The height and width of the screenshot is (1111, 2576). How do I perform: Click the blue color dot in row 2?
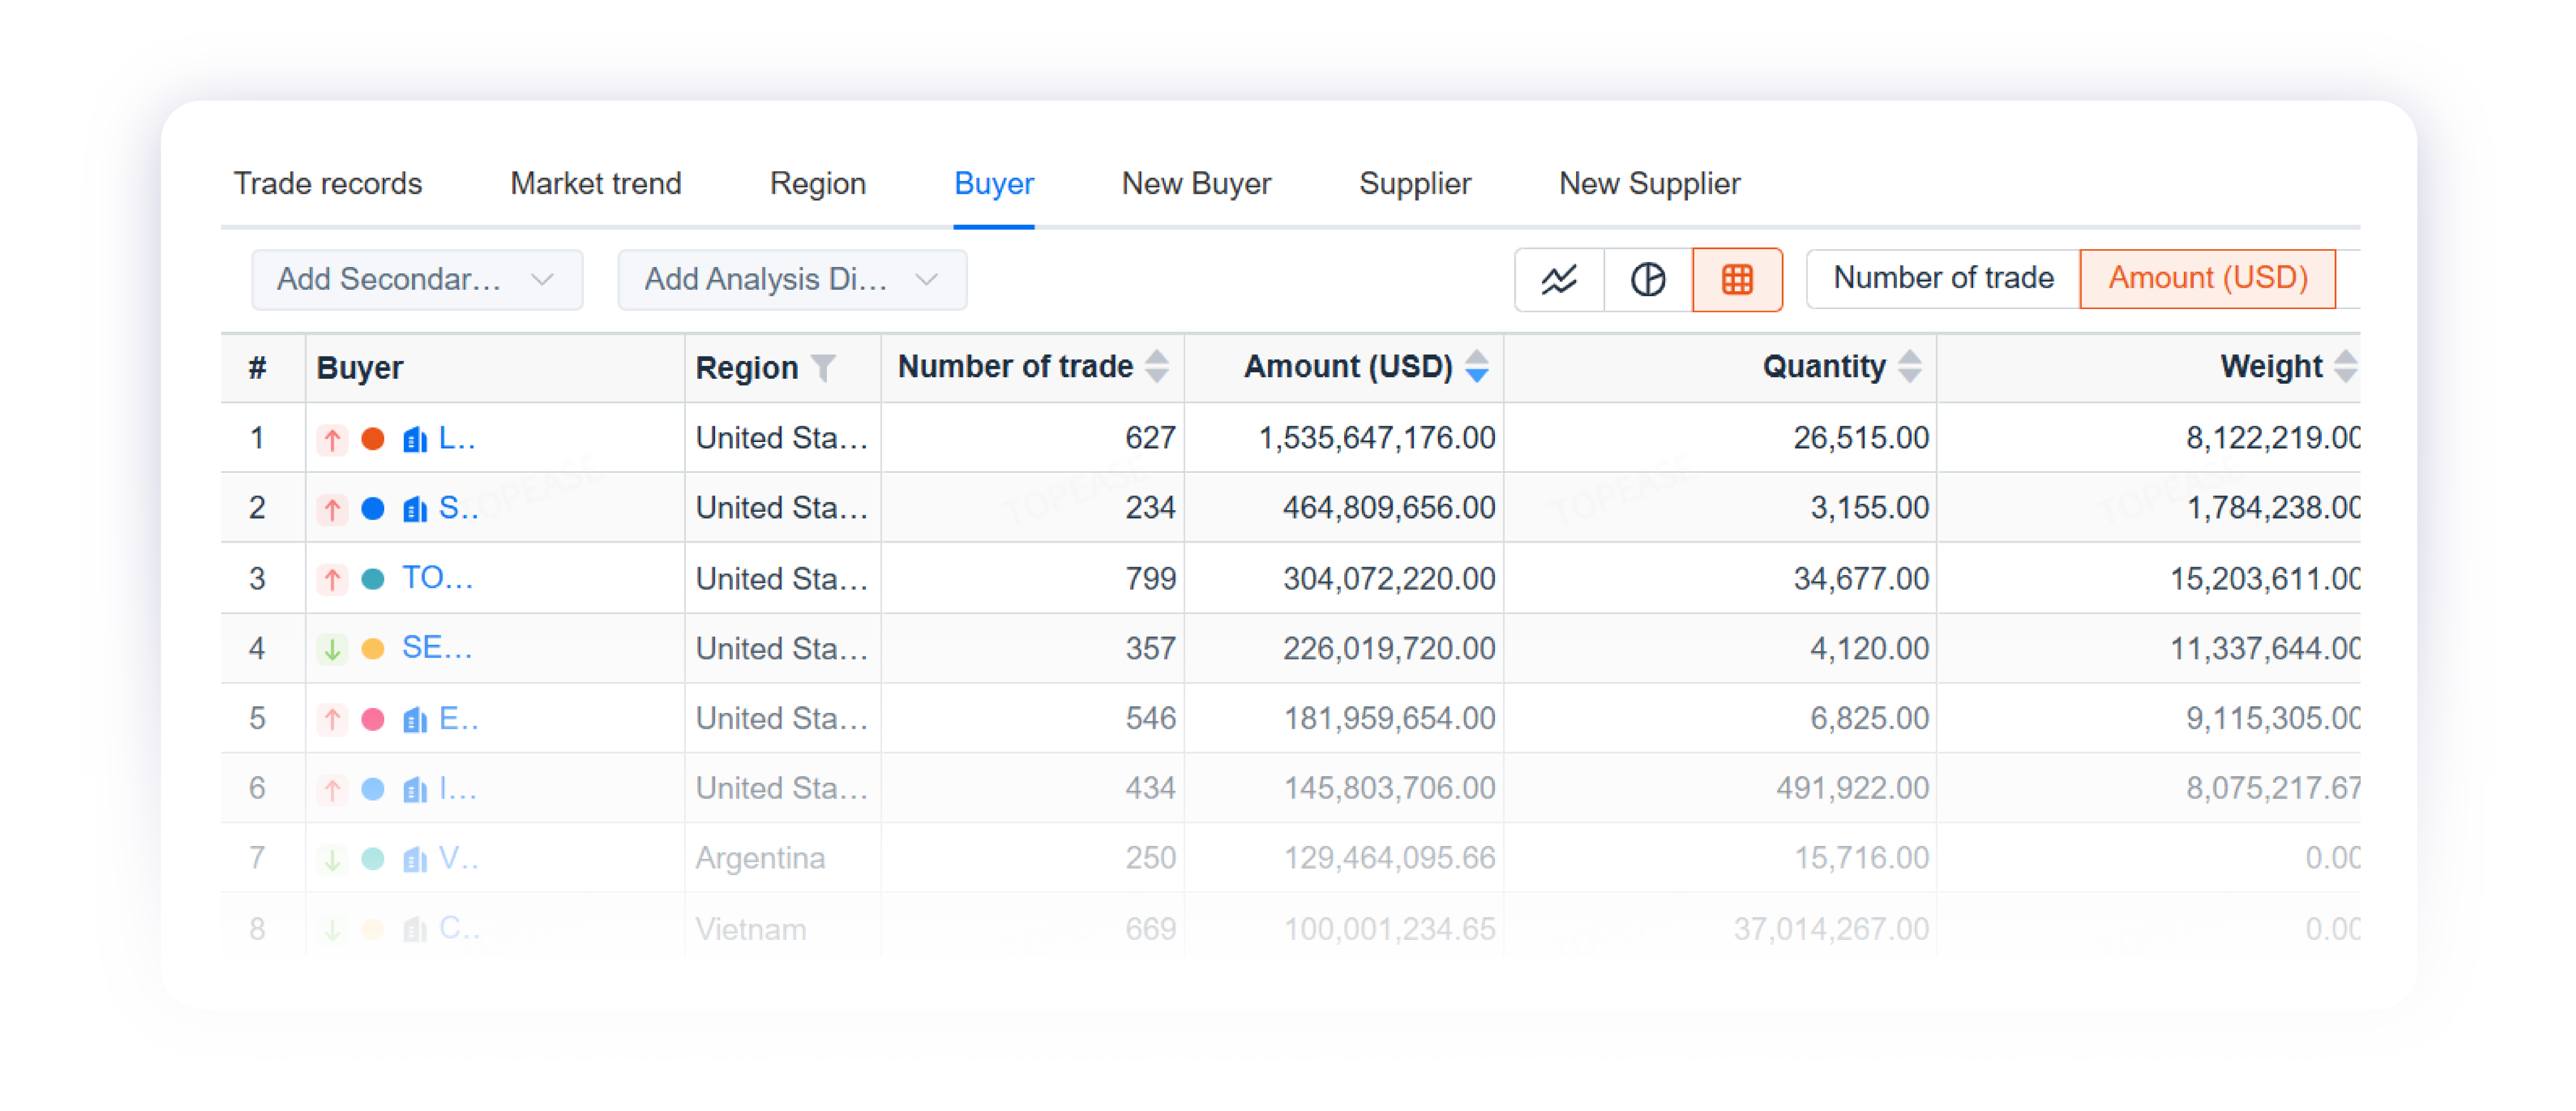coord(373,509)
